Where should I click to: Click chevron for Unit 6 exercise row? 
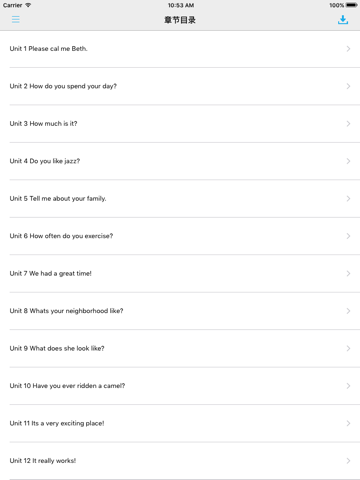tap(348, 236)
